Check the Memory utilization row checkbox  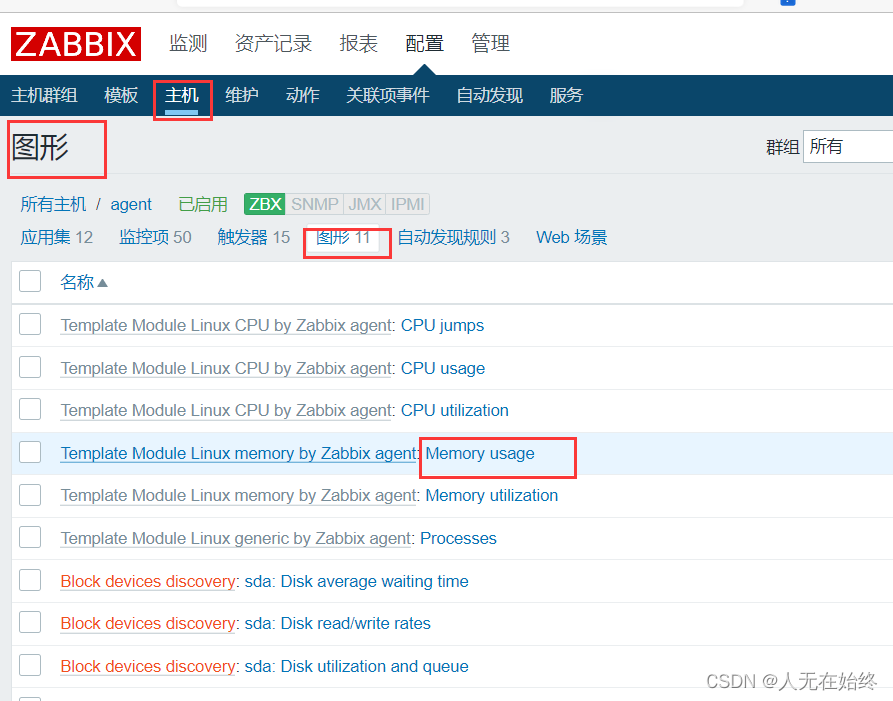[x=30, y=495]
